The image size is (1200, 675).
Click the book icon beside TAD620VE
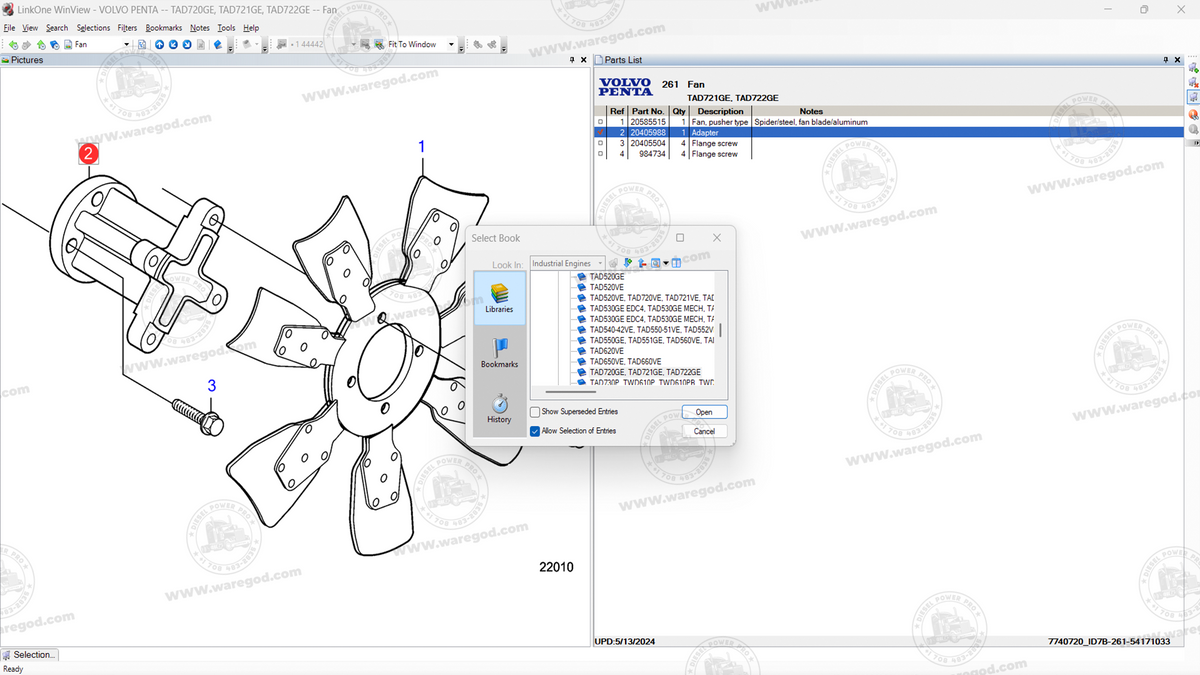580,351
